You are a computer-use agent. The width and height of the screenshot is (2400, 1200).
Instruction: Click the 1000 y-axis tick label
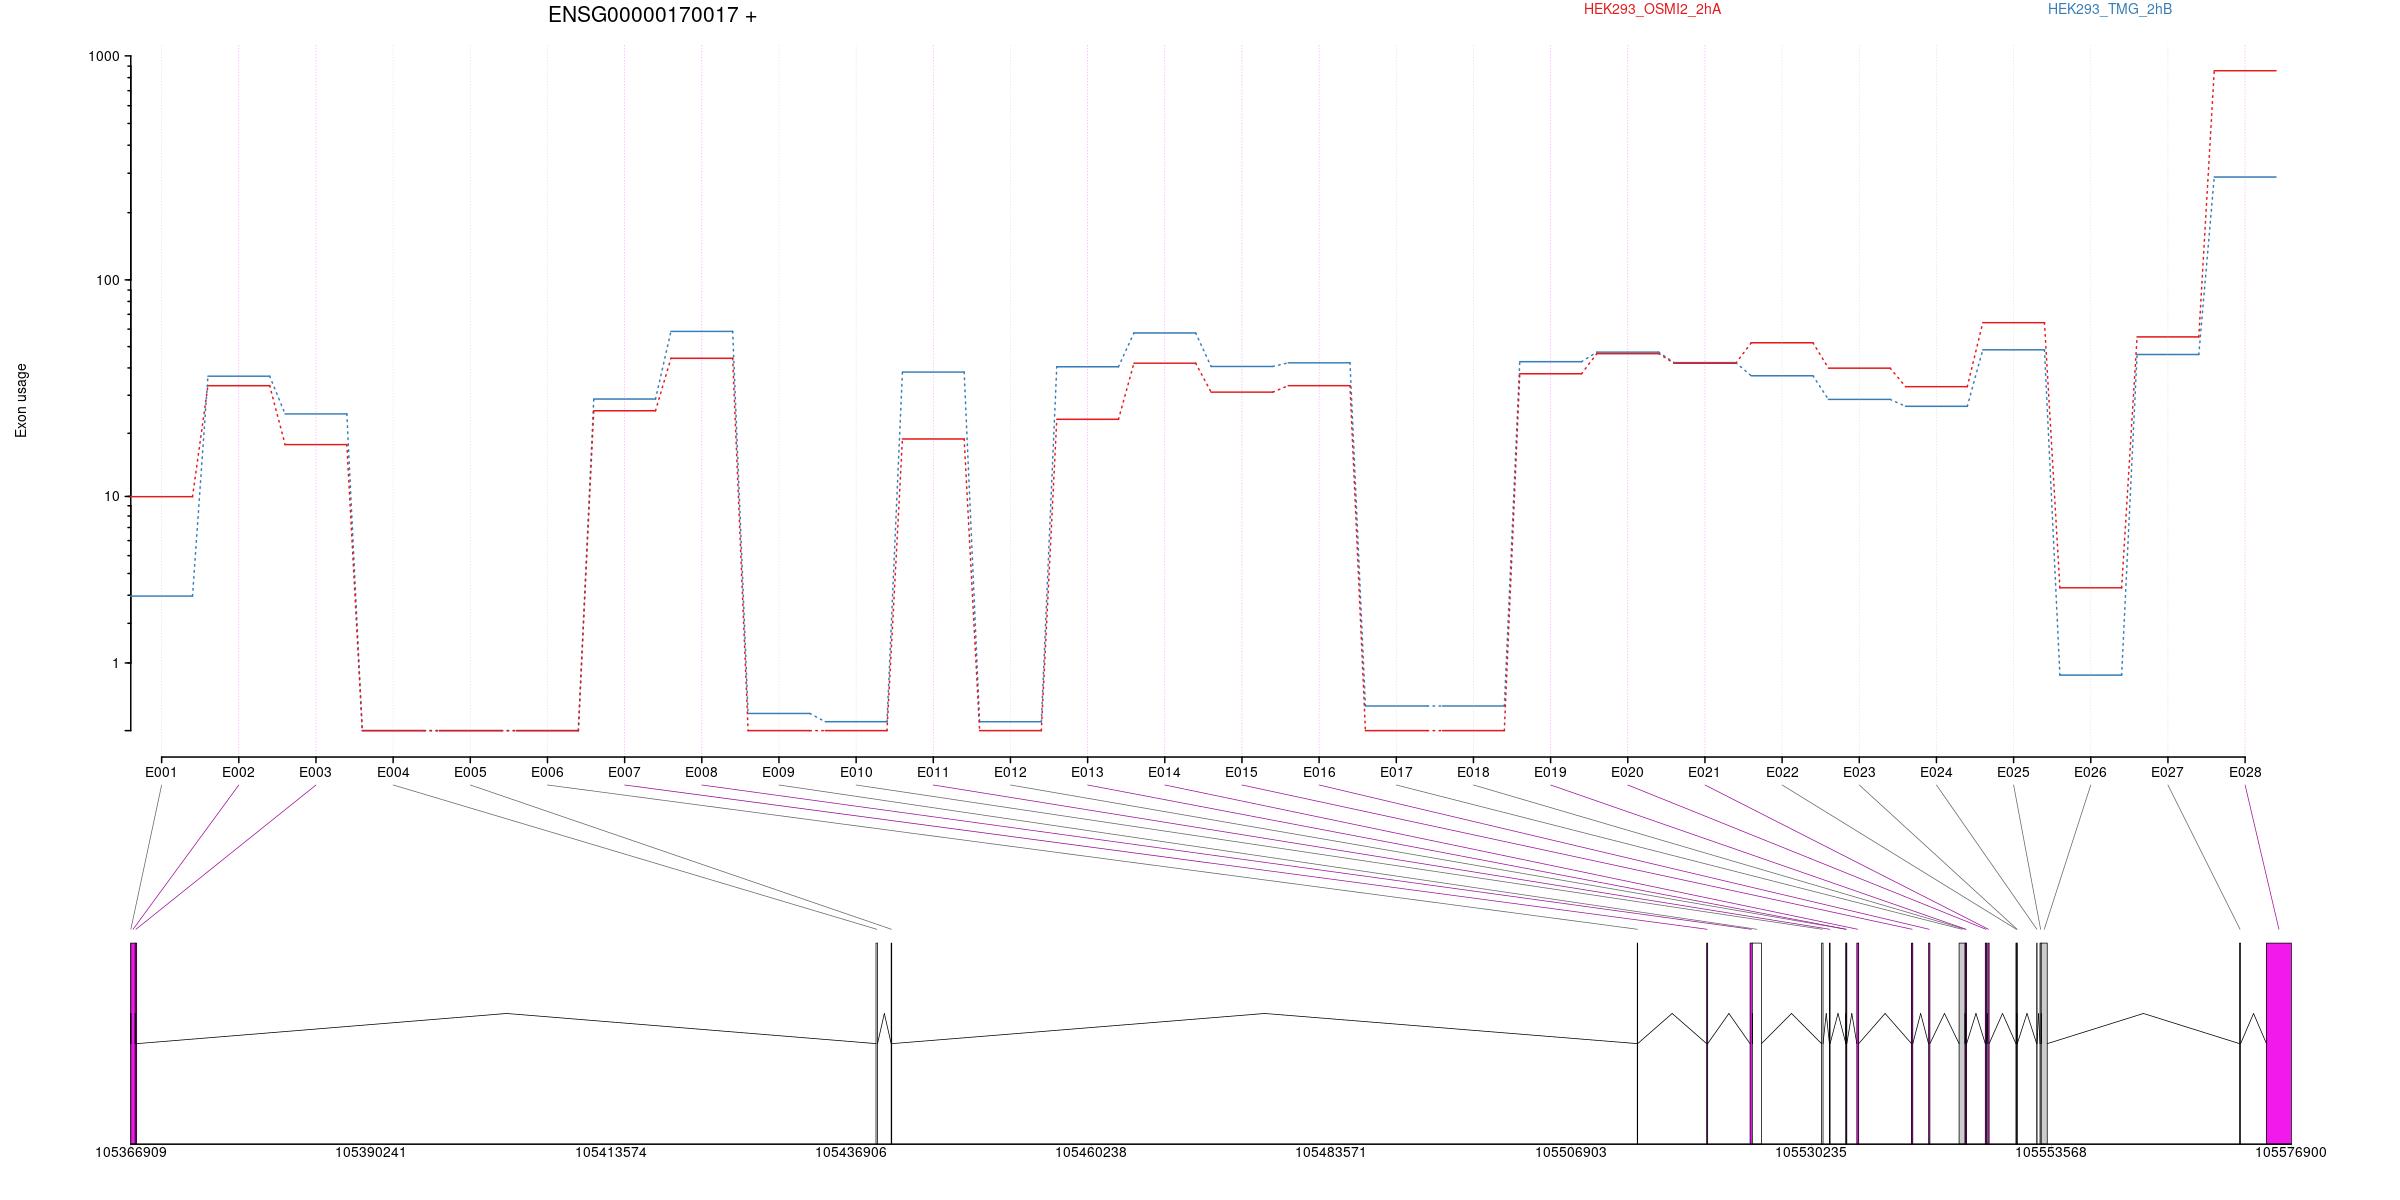tap(104, 57)
